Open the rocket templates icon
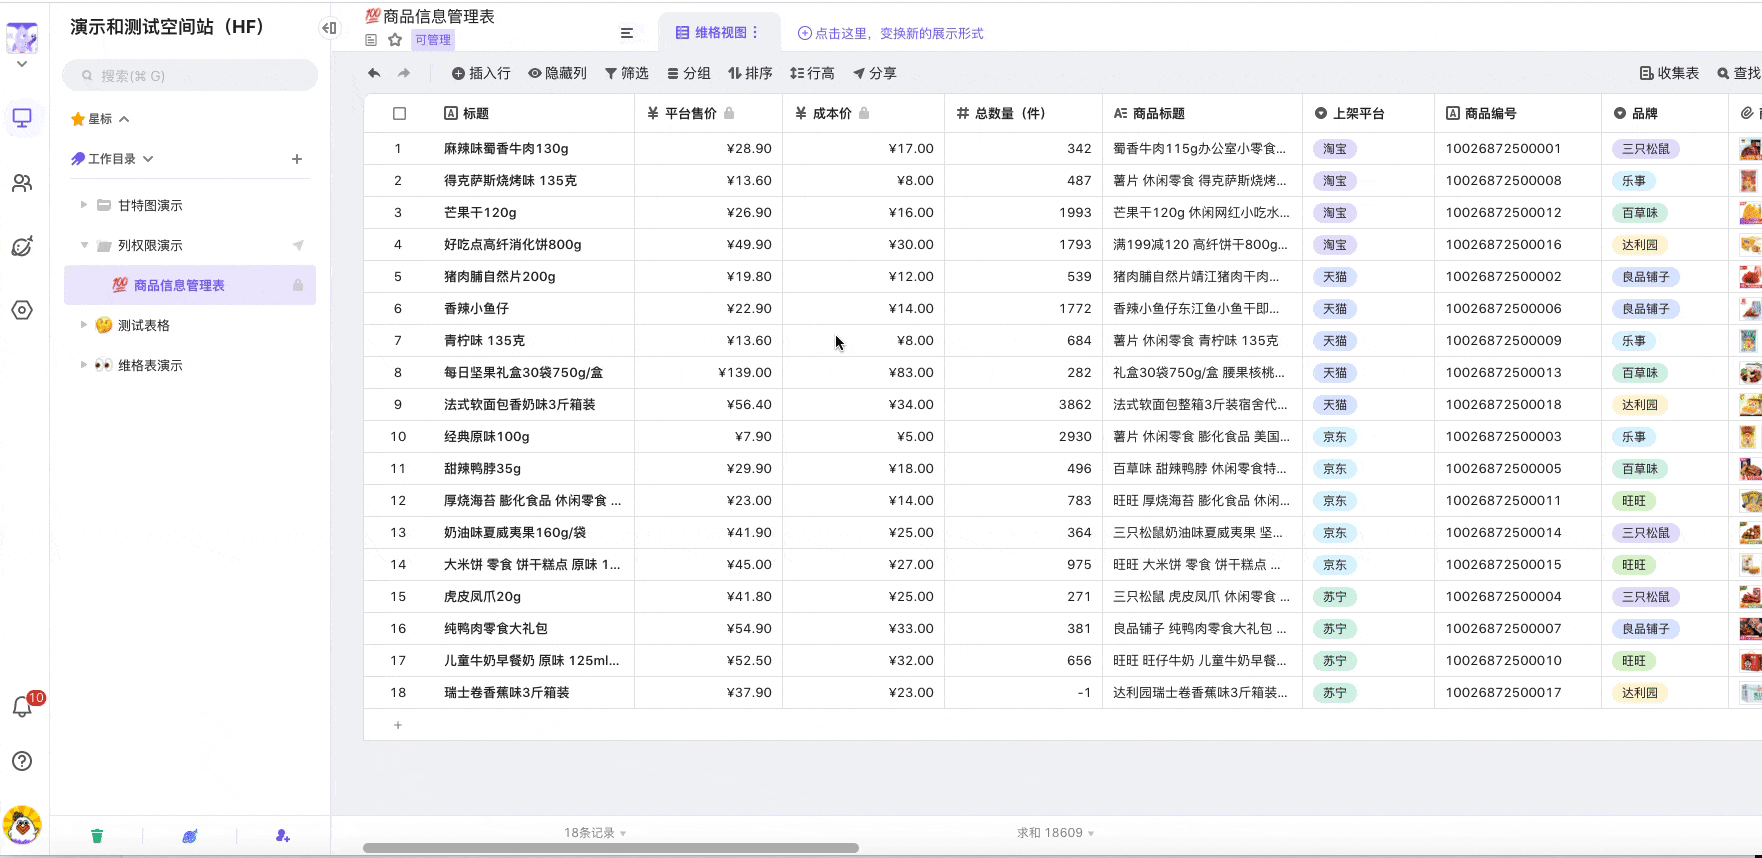The image size is (1762, 858). 22,246
